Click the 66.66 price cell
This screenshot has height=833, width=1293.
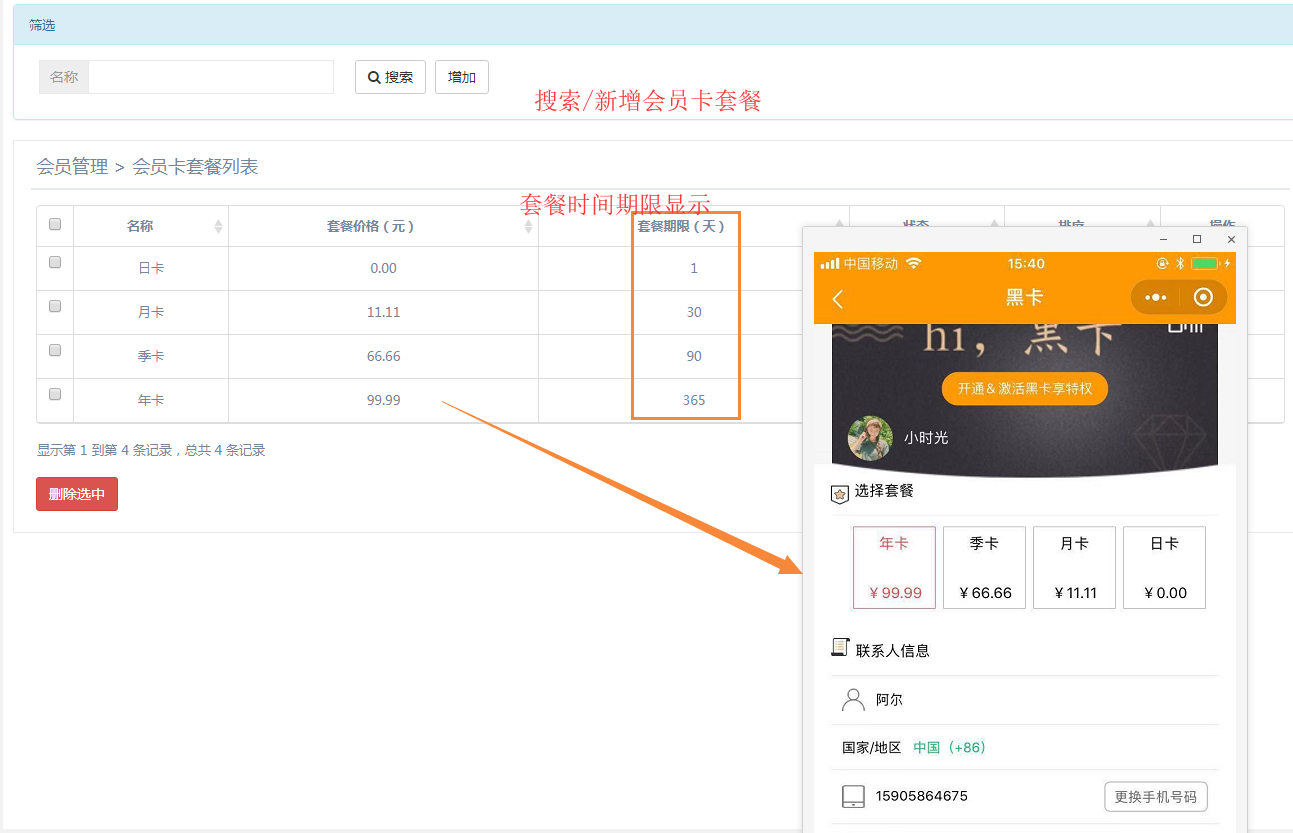383,356
